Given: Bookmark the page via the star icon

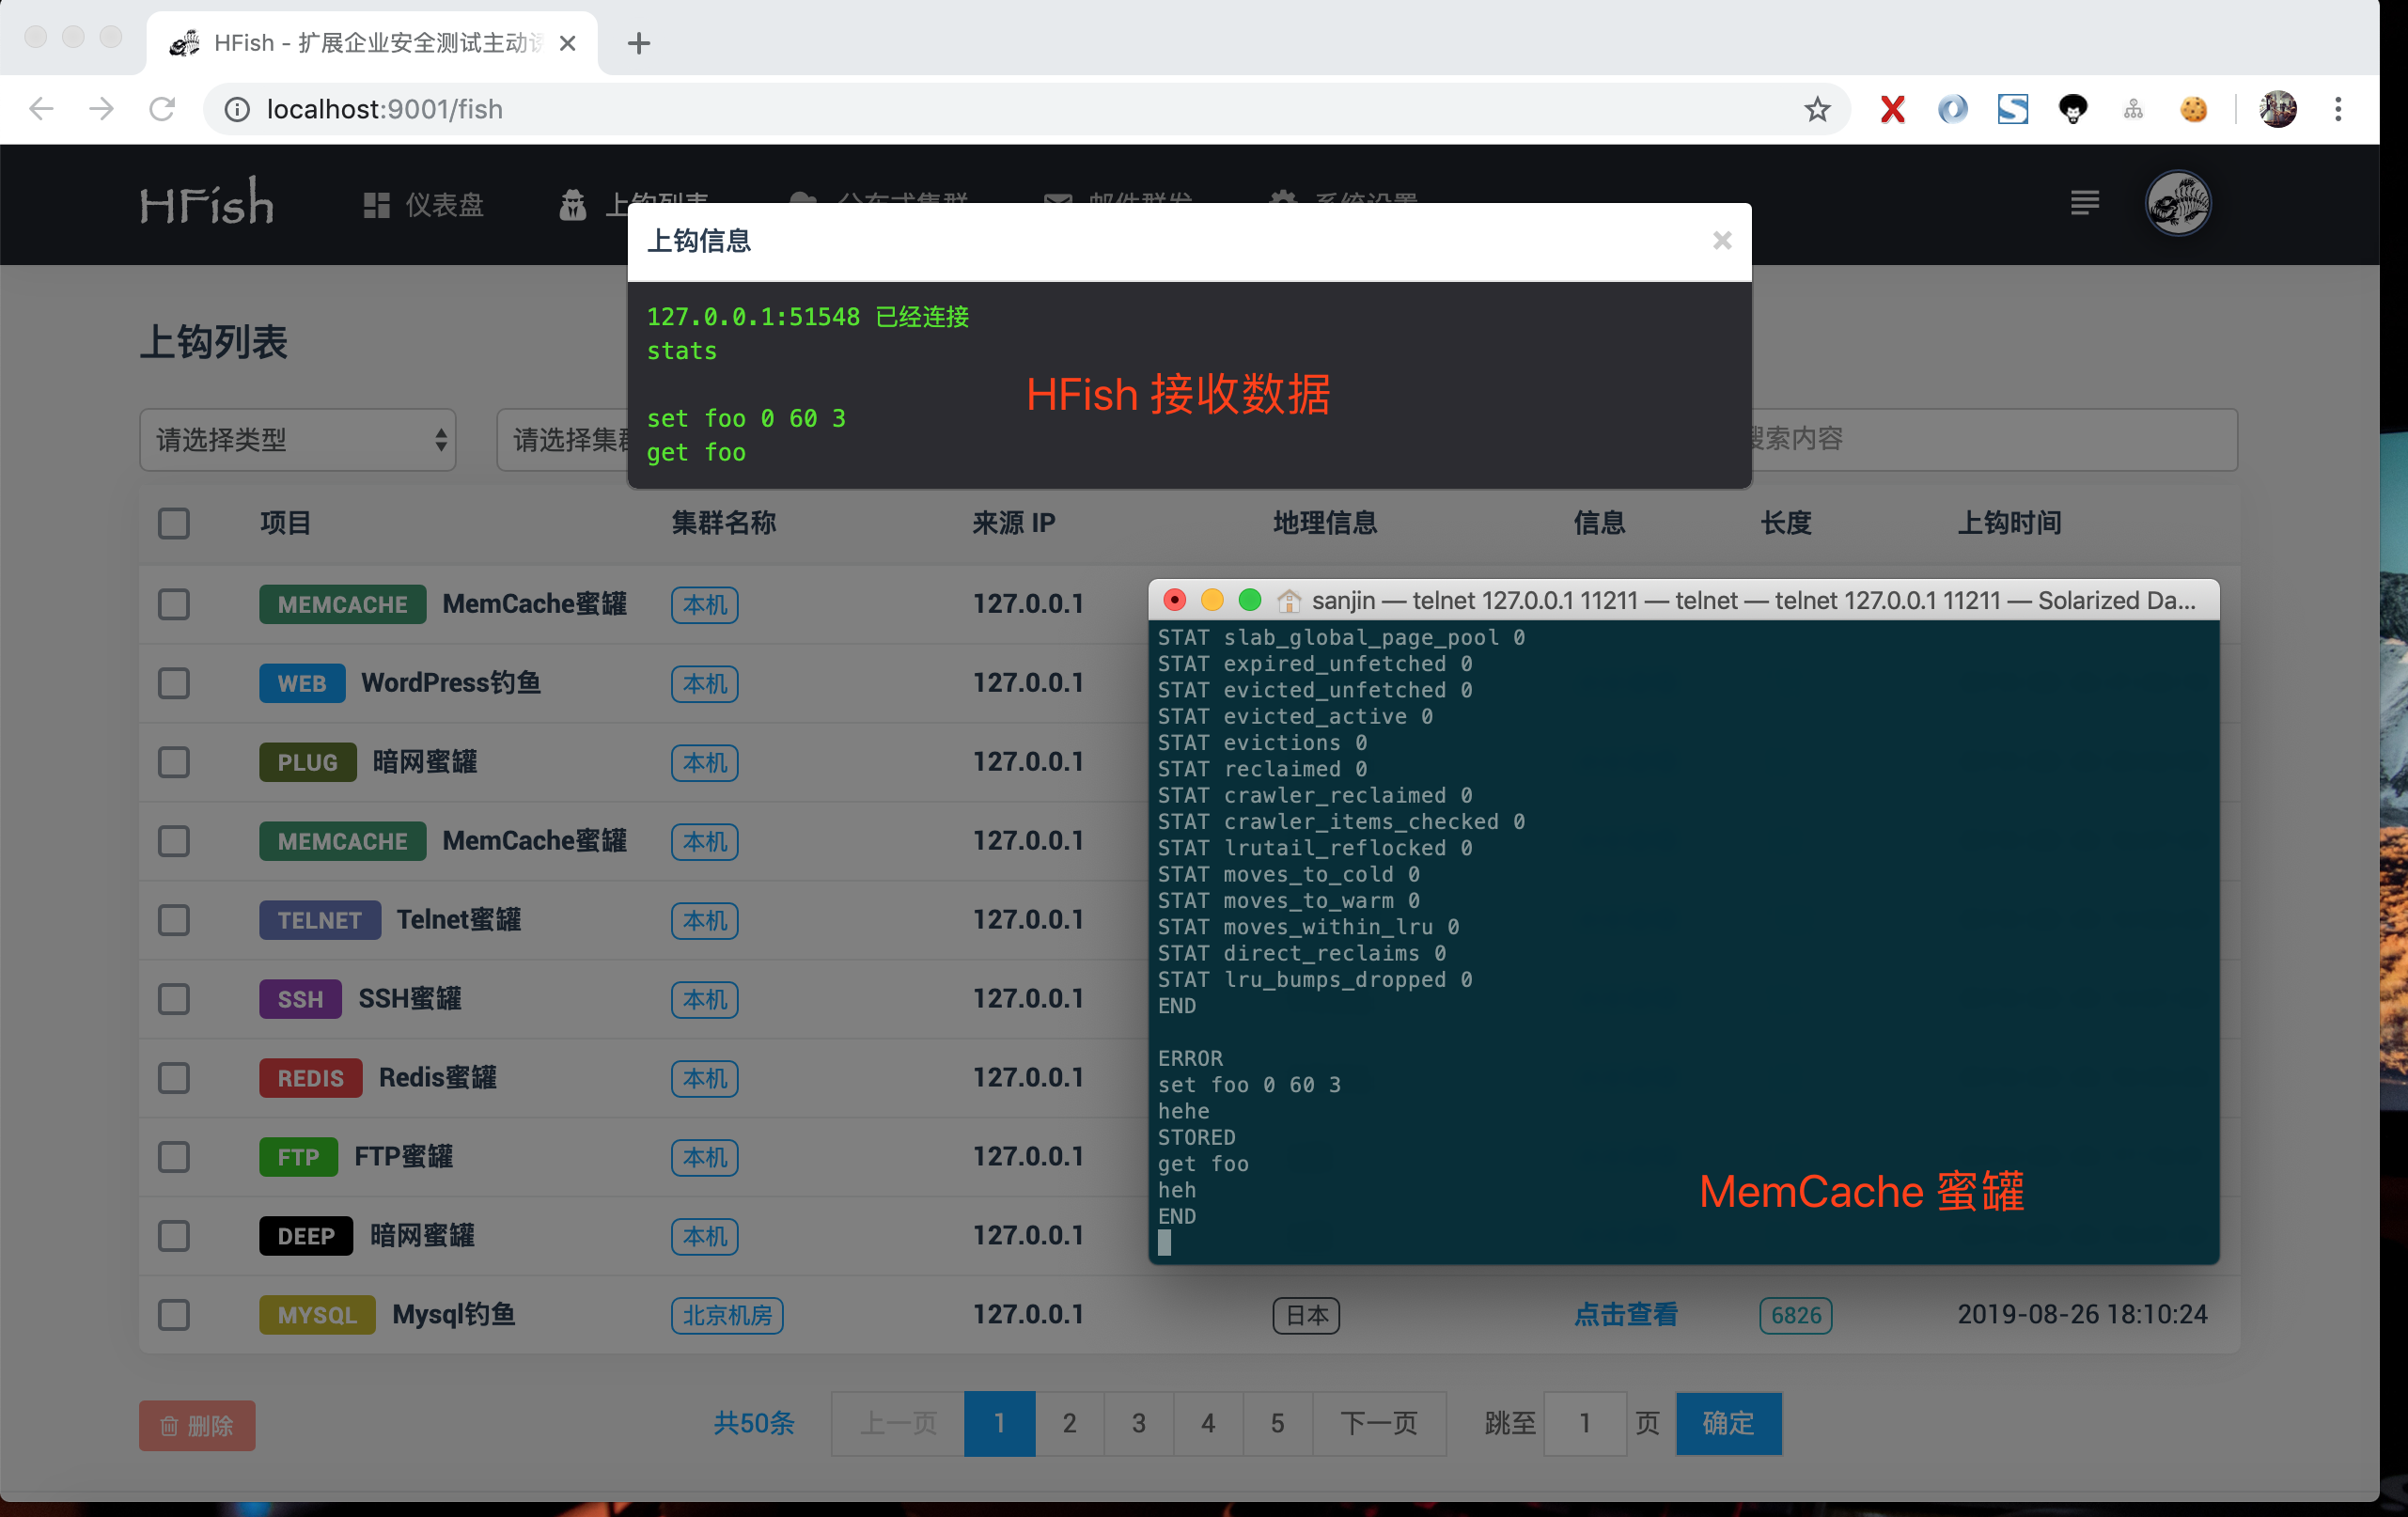Looking at the screenshot, I should point(1817,110).
